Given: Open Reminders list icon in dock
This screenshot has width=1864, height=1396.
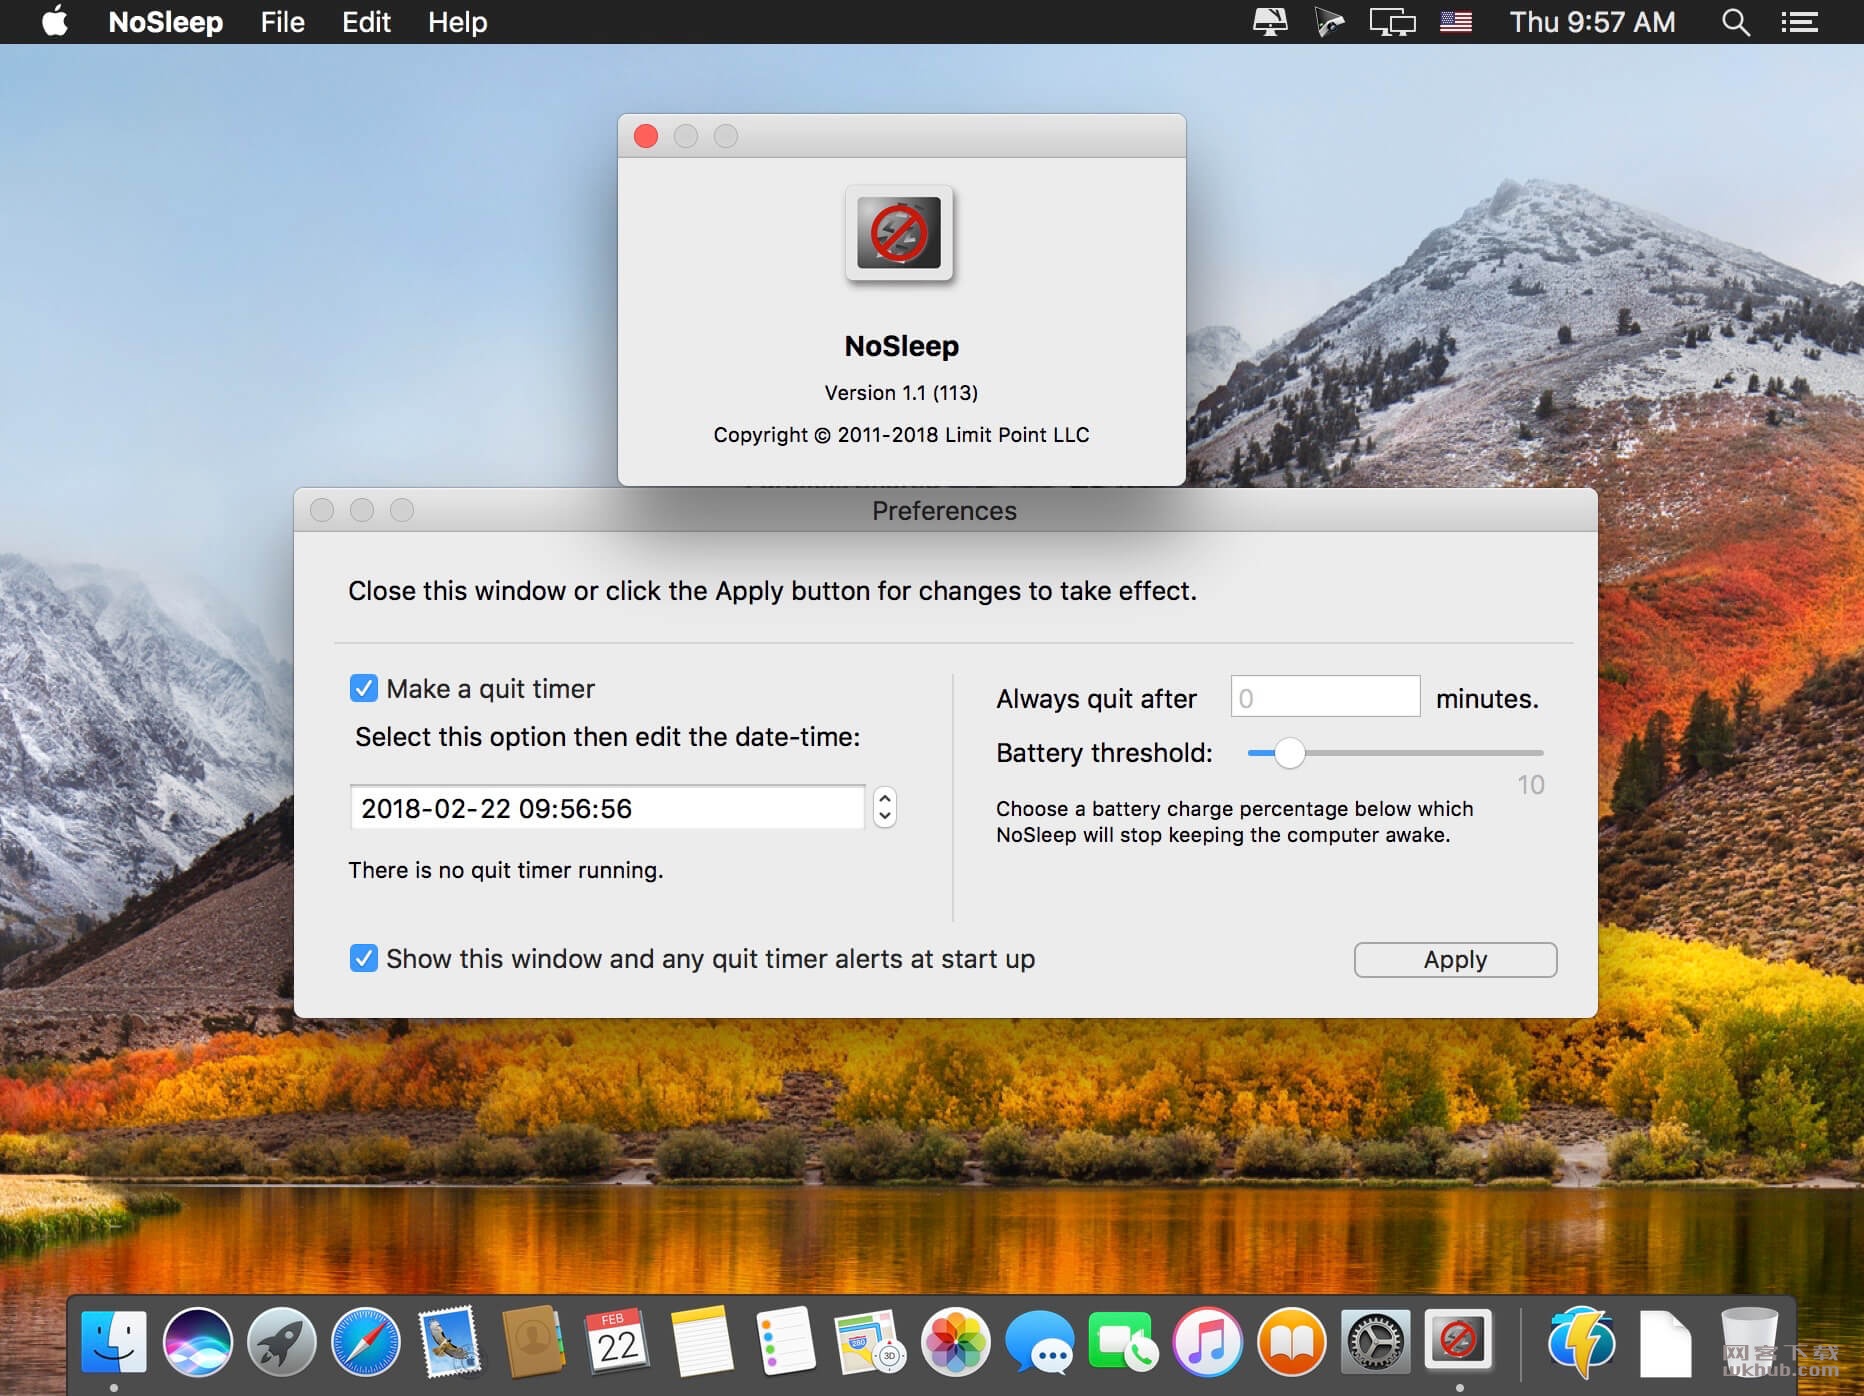Looking at the screenshot, I should pyautogui.click(x=785, y=1342).
